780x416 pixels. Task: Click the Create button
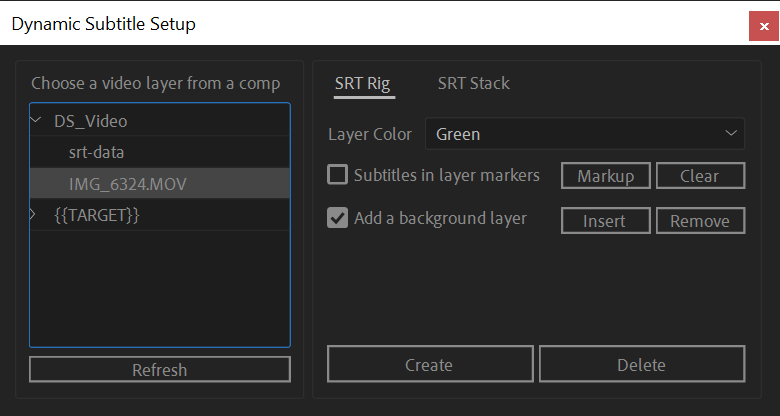pyautogui.click(x=430, y=364)
